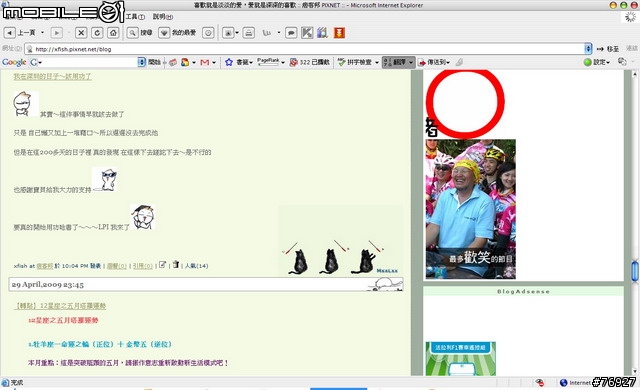Expand the Google search box dropdown
640x390 pixels.
(142, 62)
